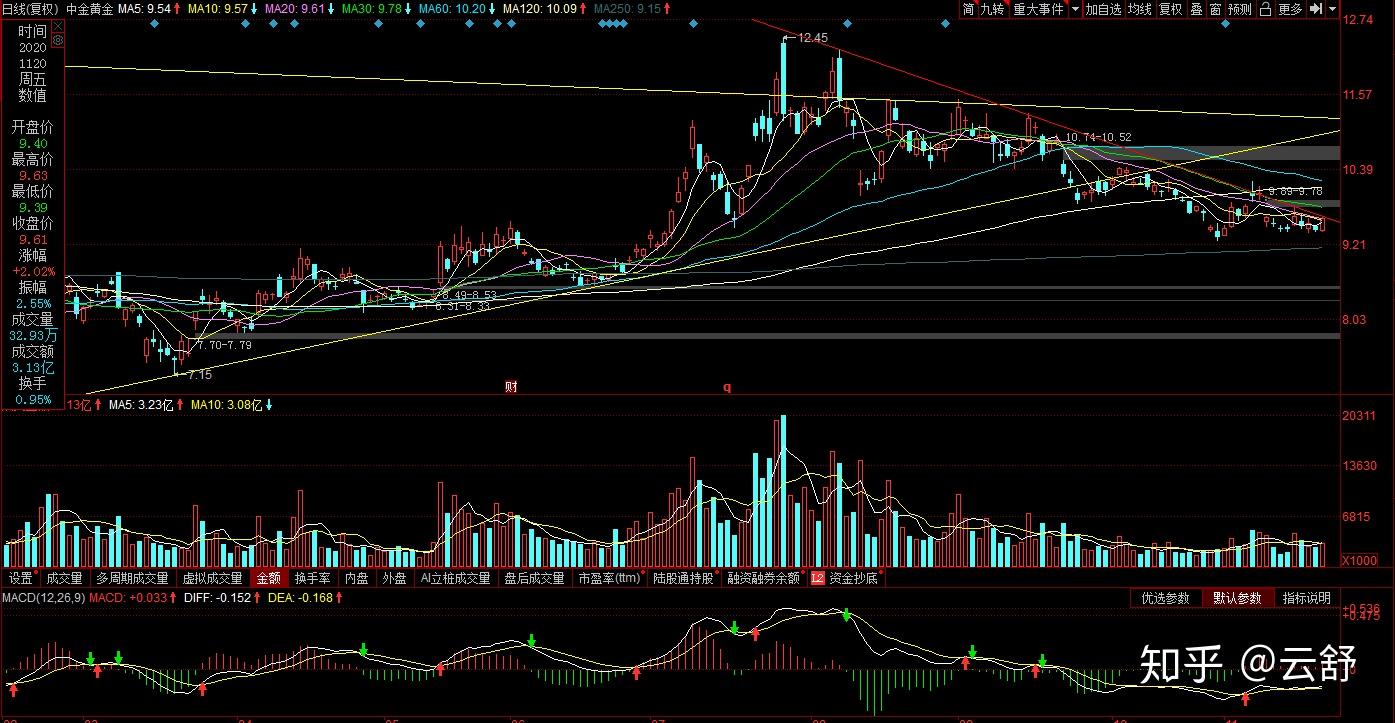Click 7.70-7.79 gap label
1395x723 pixels.
224,345
